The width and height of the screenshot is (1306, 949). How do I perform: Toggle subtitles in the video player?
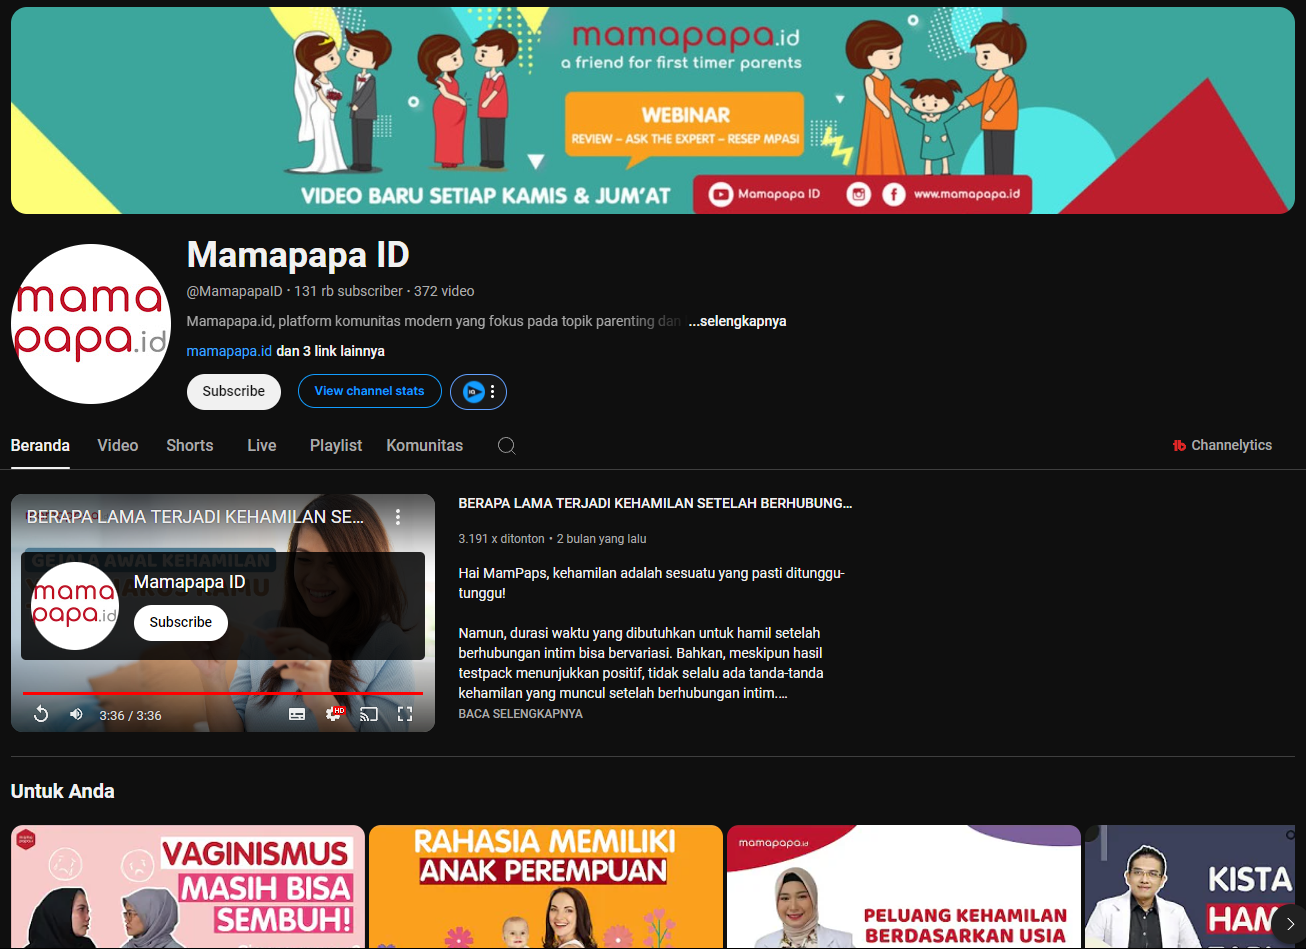(x=297, y=714)
